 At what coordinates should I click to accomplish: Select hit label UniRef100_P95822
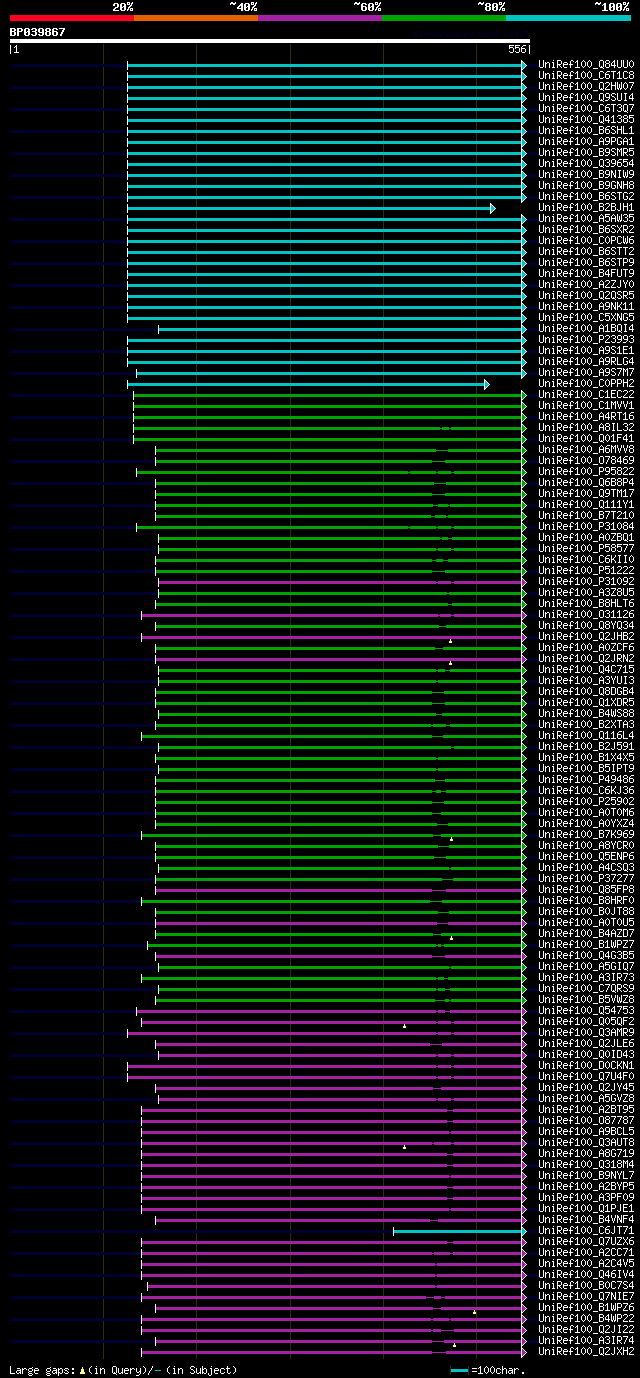coord(586,471)
